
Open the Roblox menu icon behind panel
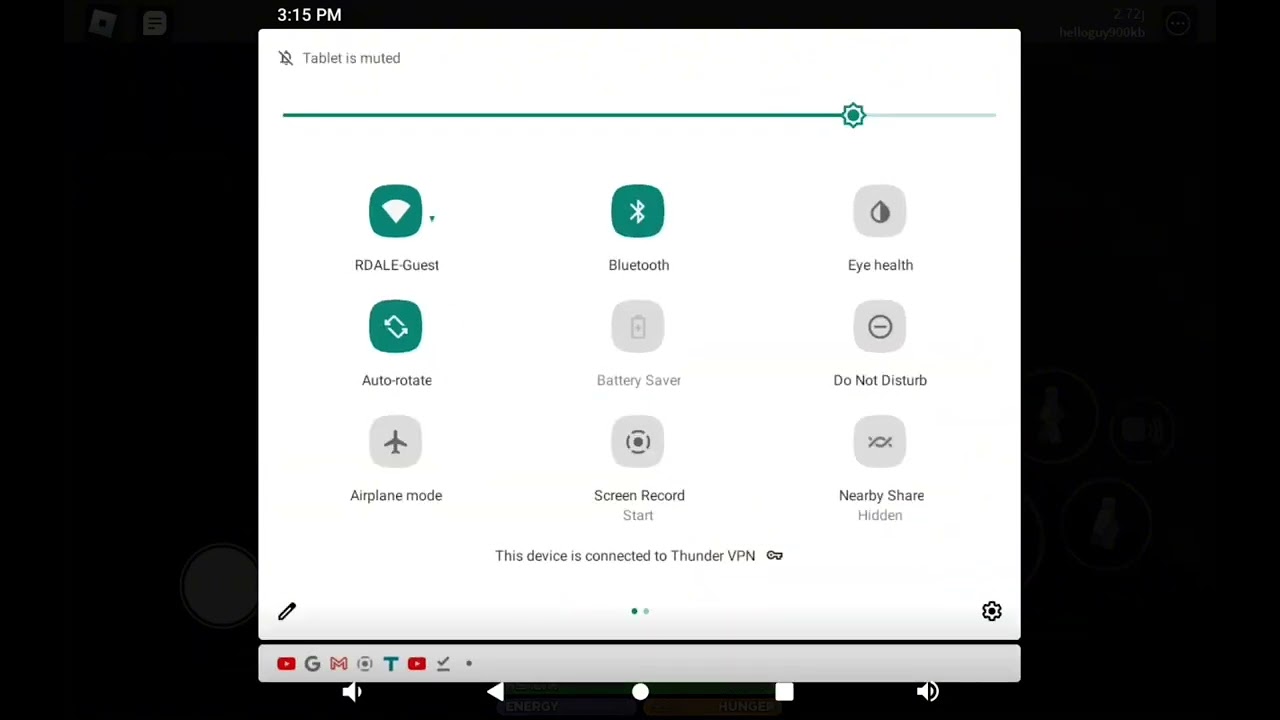pos(102,23)
